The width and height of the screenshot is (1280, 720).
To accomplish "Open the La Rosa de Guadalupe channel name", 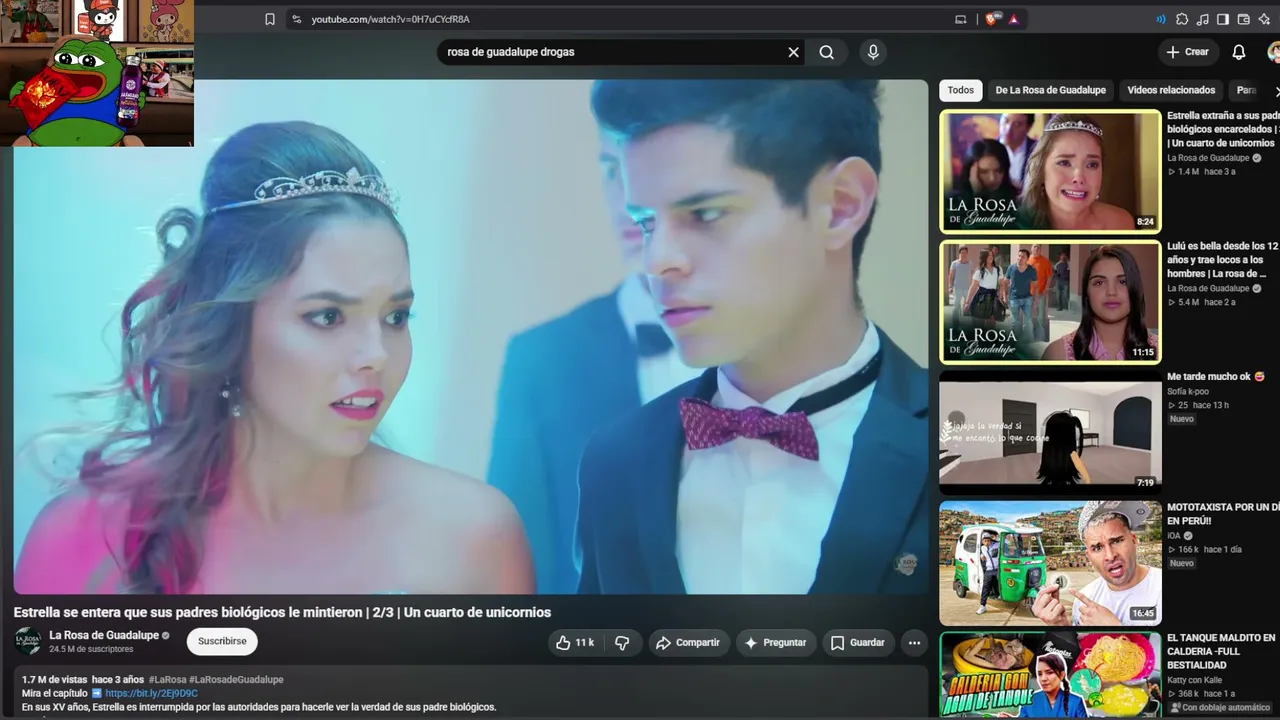I will [x=104, y=635].
